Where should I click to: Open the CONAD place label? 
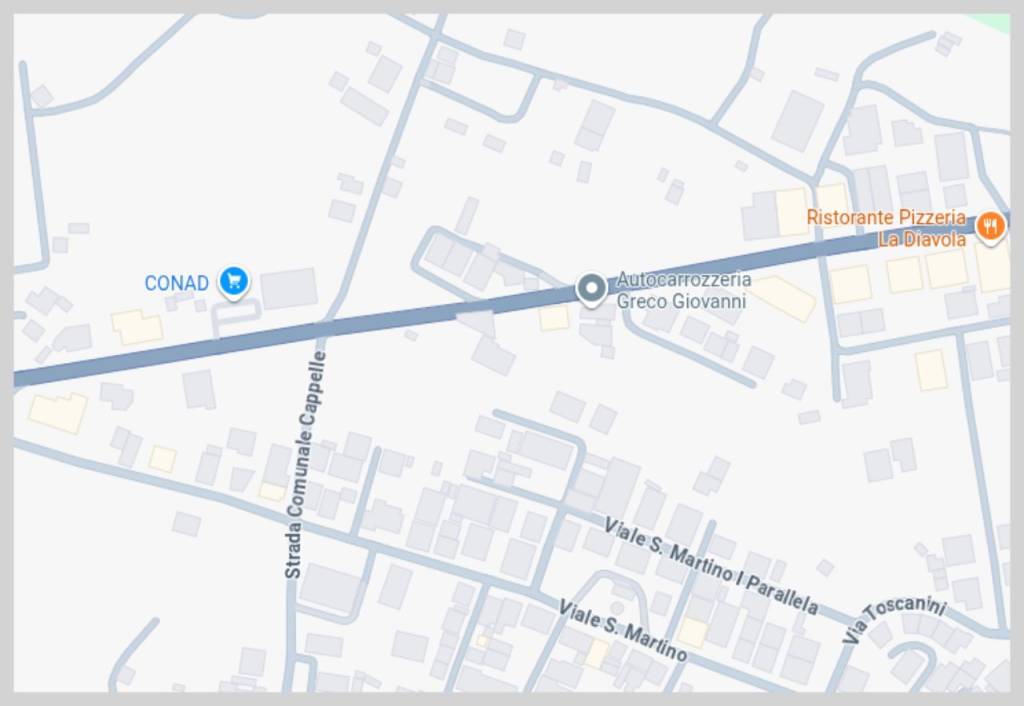[x=176, y=283]
